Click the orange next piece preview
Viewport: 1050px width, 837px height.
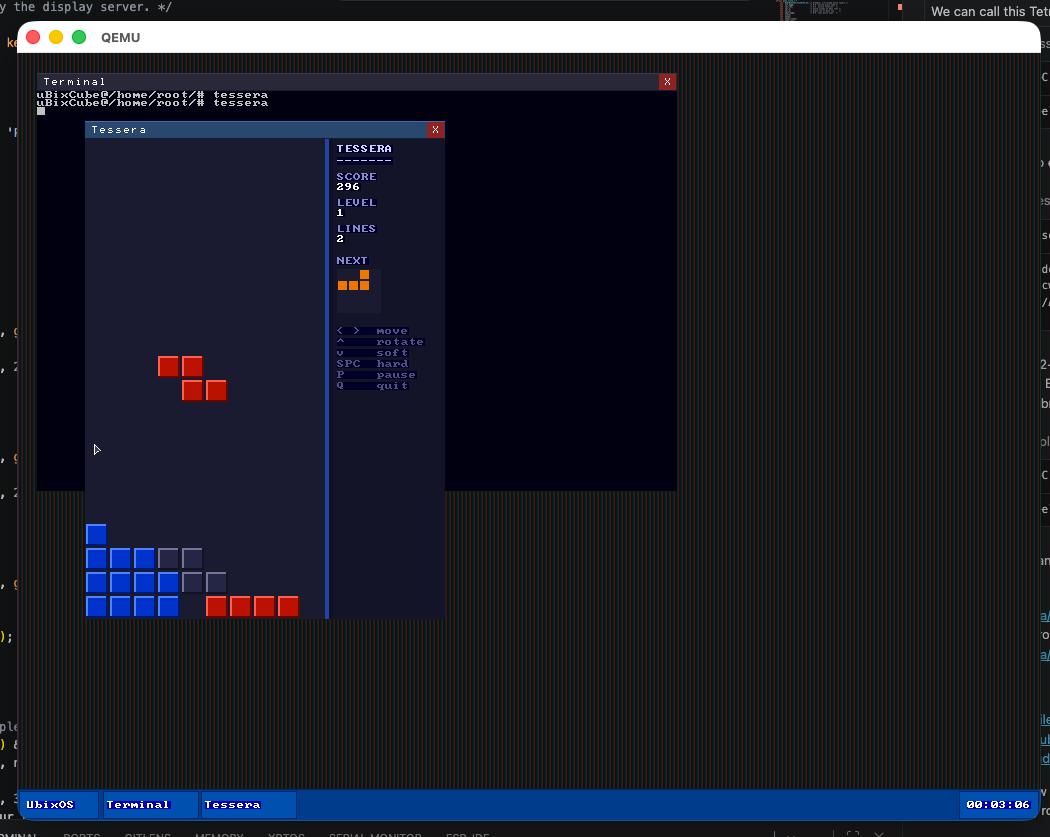[354, 281]
